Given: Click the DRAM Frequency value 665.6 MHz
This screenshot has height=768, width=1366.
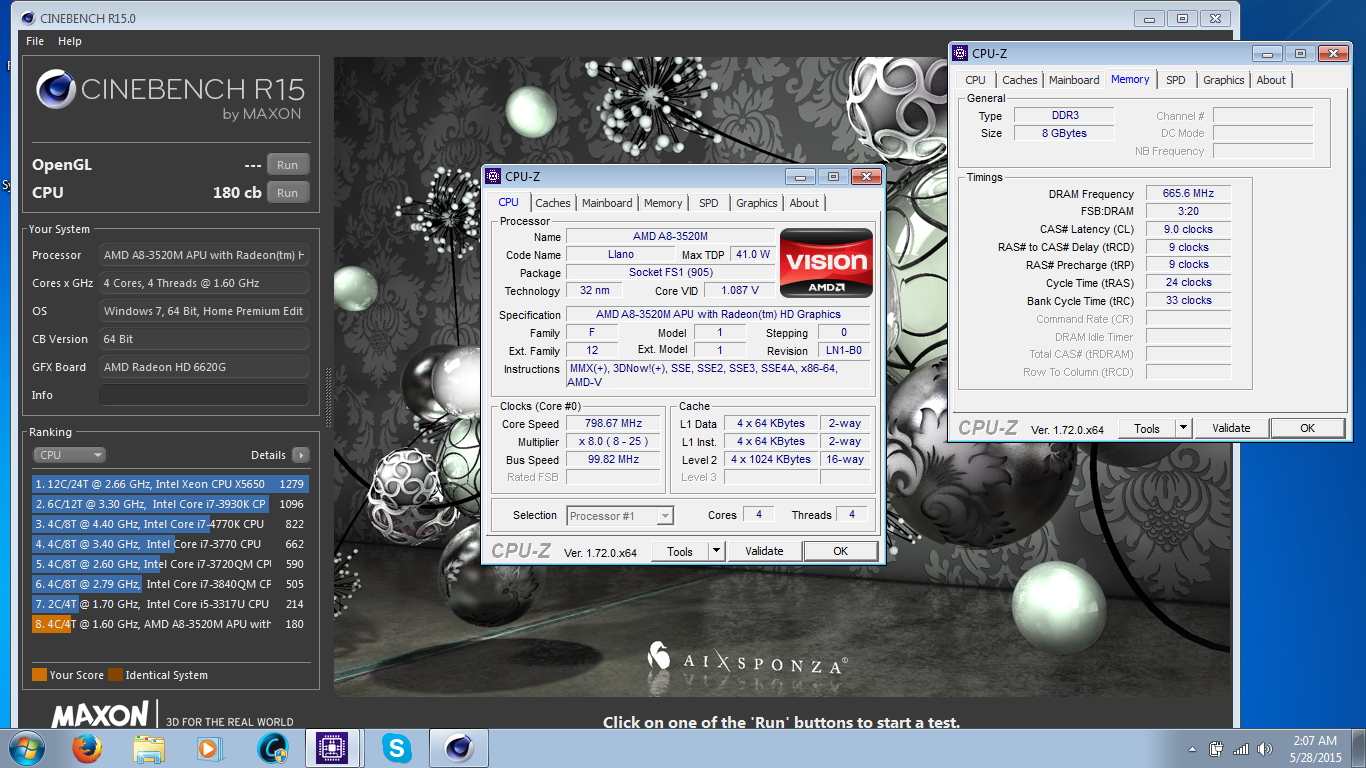Looking at the screenshot, I should point(1188,194).
